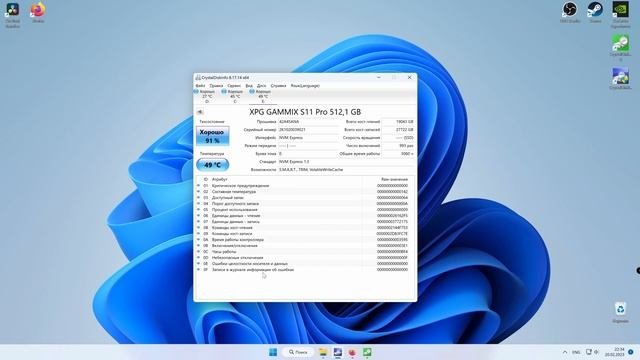Click the Общее время работы value field
The height and width of the screenshot is (360, 640).
tap(398, 154)
